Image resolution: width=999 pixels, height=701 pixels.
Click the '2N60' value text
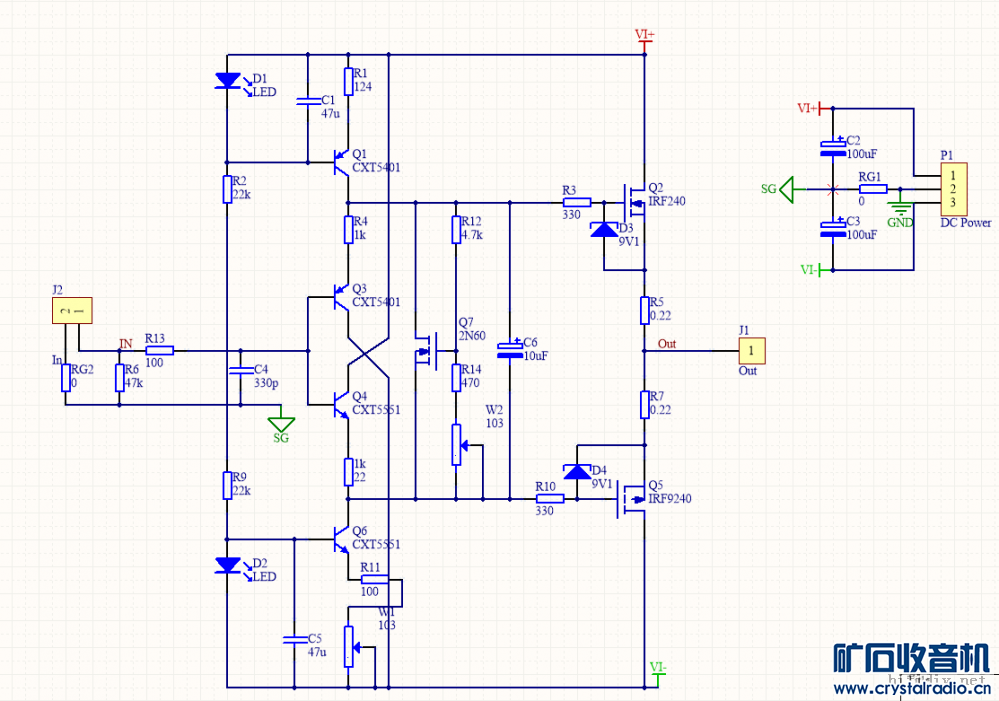coord(471,336)
